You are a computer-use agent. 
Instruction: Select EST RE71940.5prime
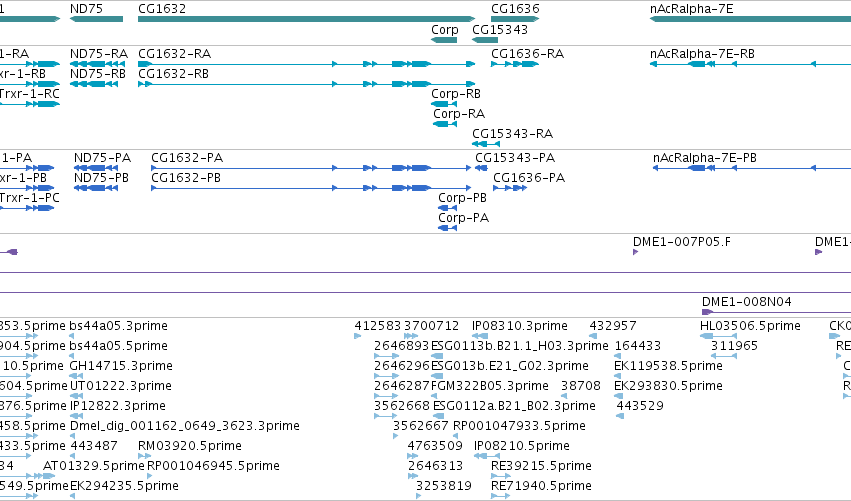(x=541, y=487)
